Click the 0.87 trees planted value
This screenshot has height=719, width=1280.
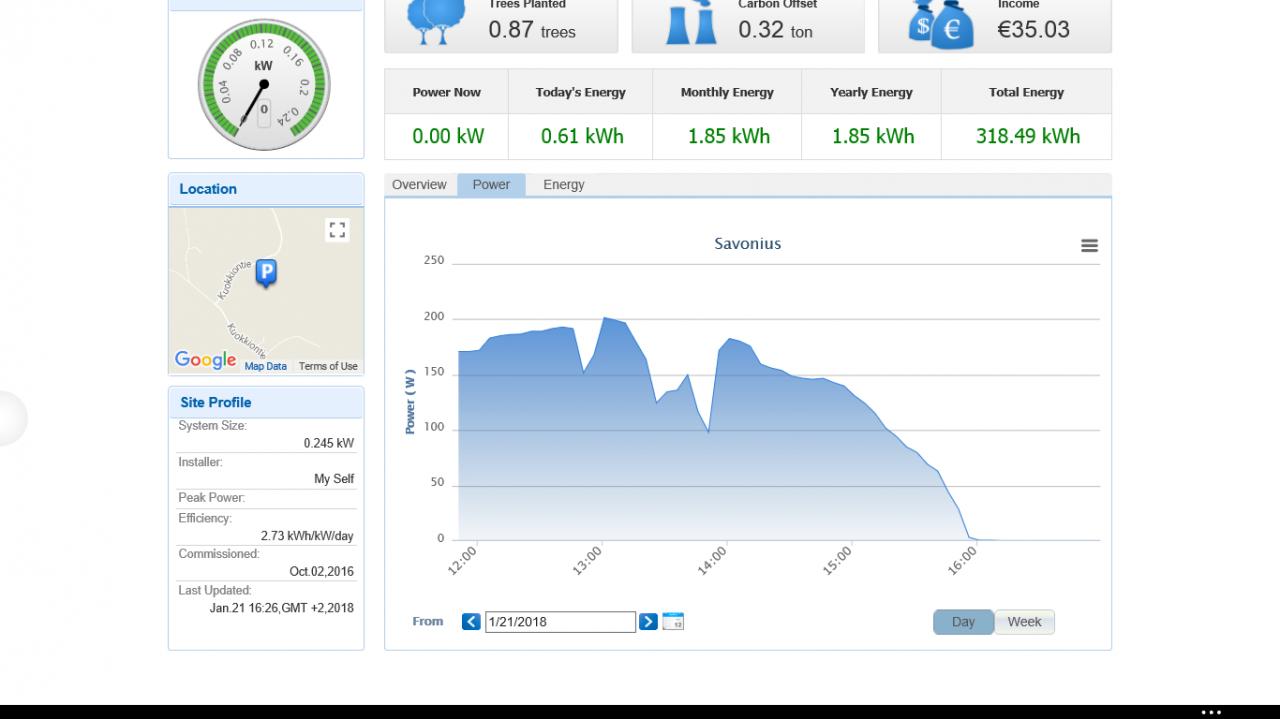[x=532, y=30]
